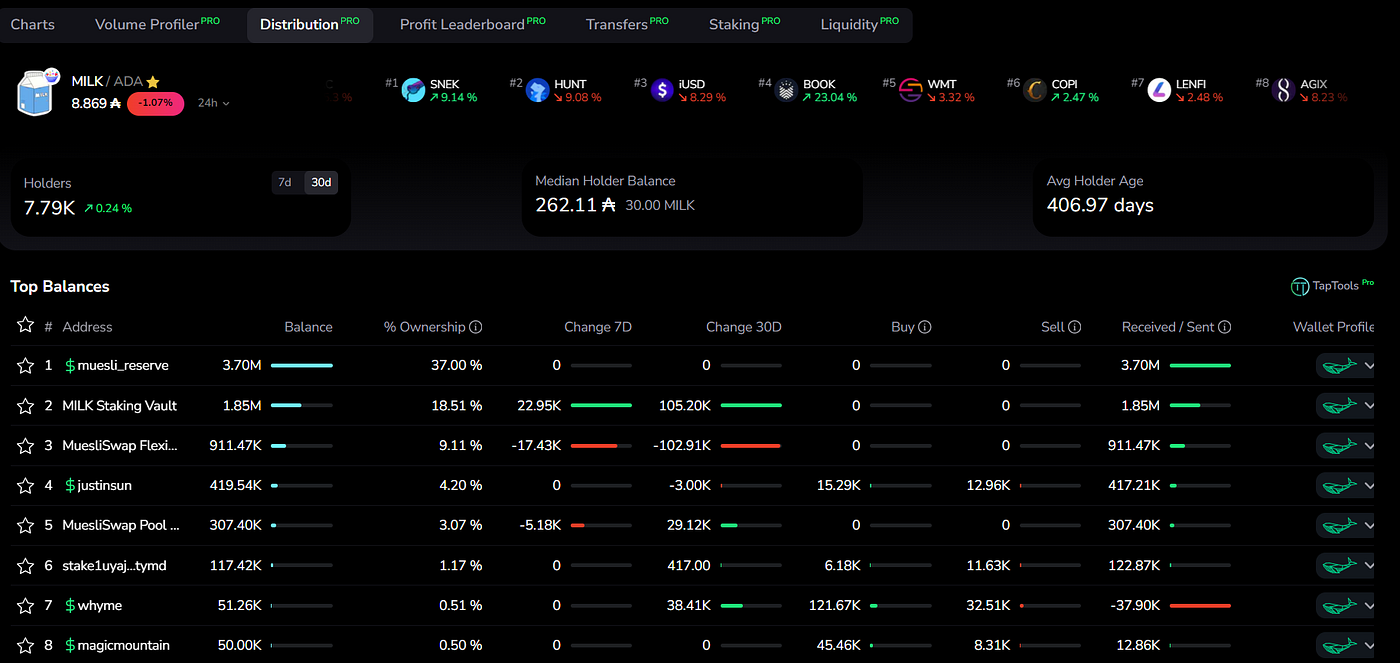1400x663 pixels.
Task: Click the muesli_reserve balance bar
Action: [302, 366]
